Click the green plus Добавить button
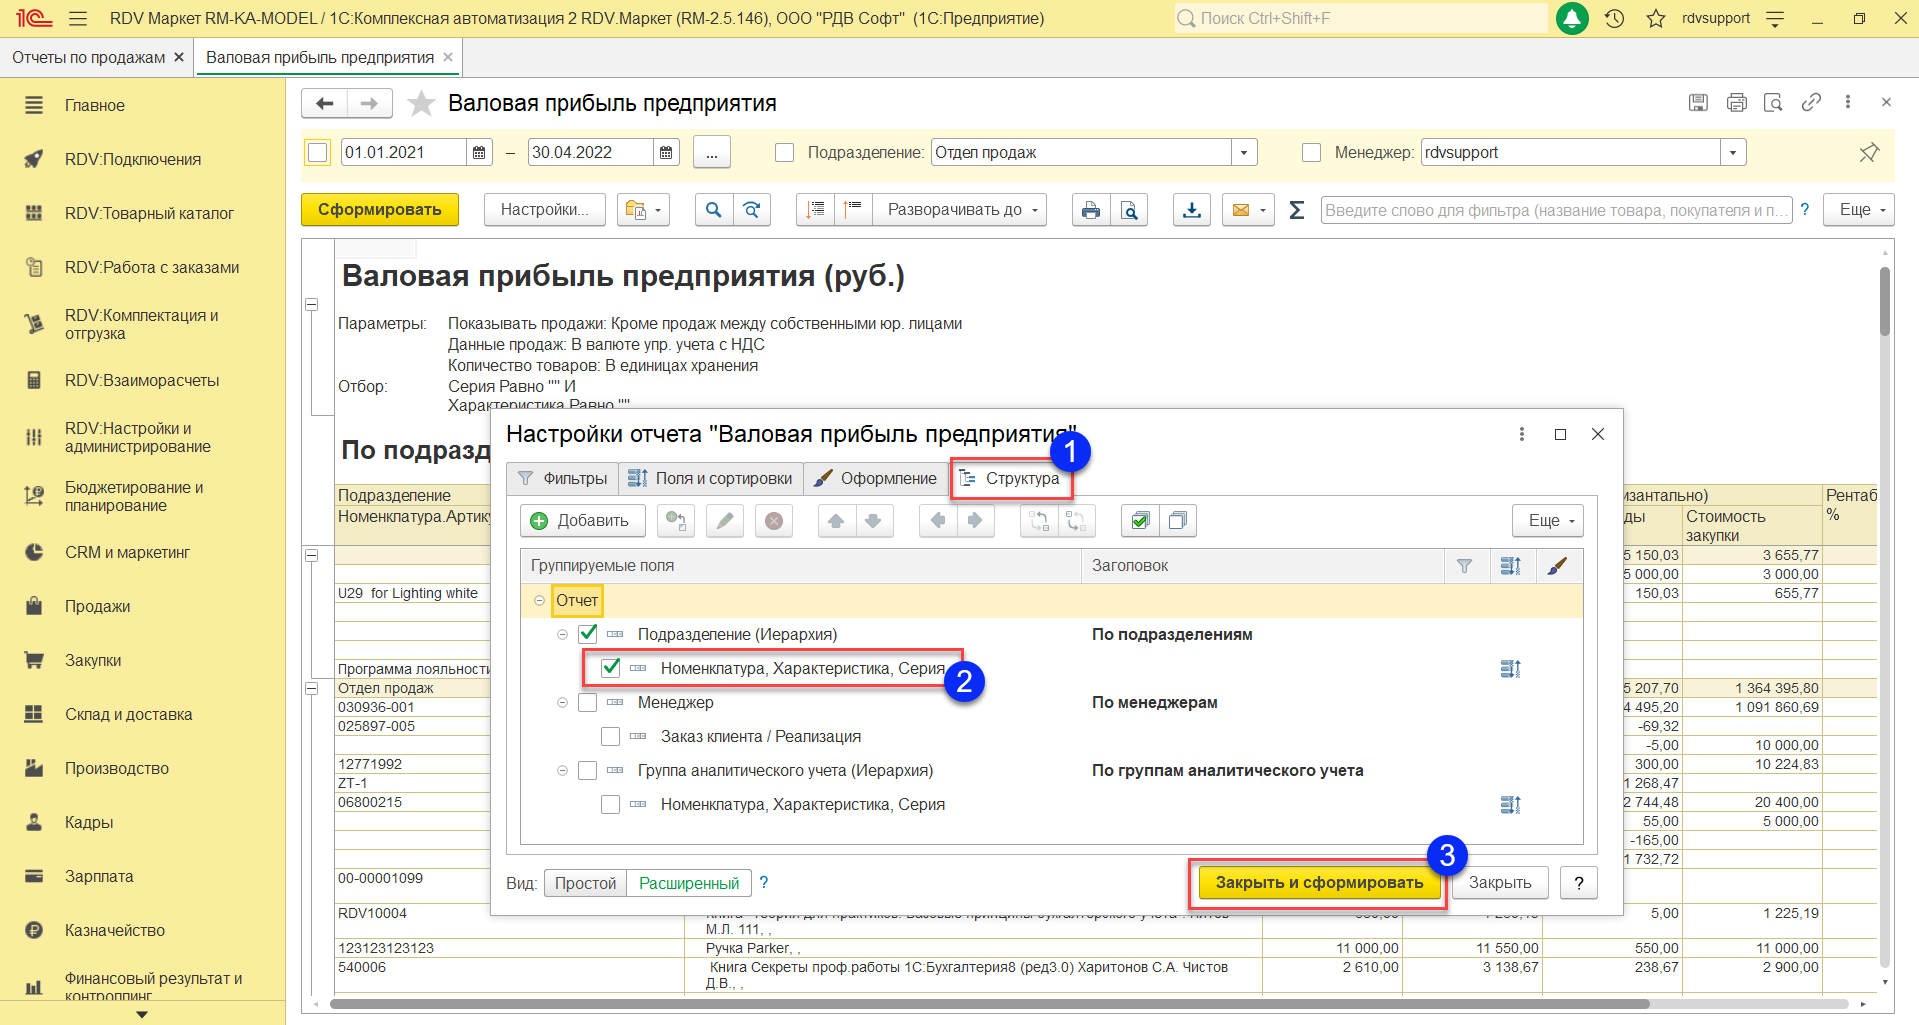This screenshot has width=1919, height=1025. [581, 520]
